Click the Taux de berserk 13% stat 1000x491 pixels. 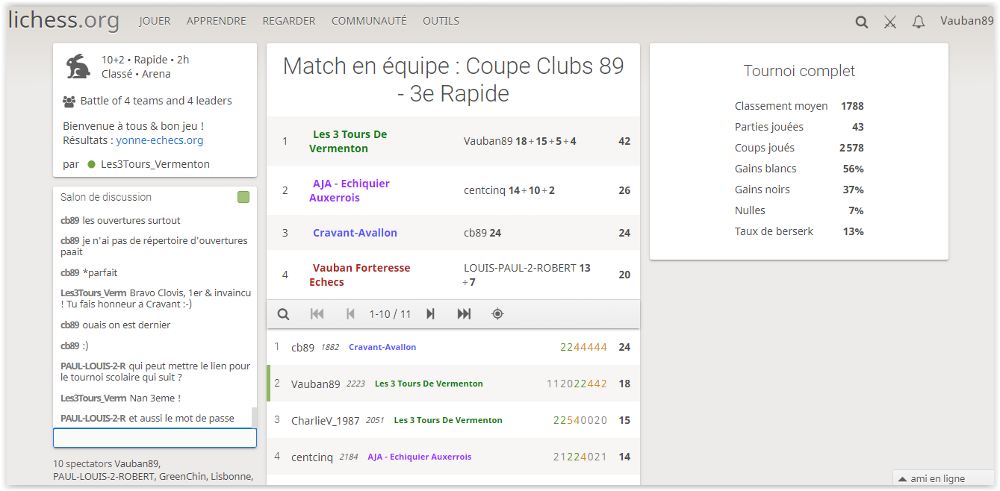pyautogui.click(x=799, y=231)
